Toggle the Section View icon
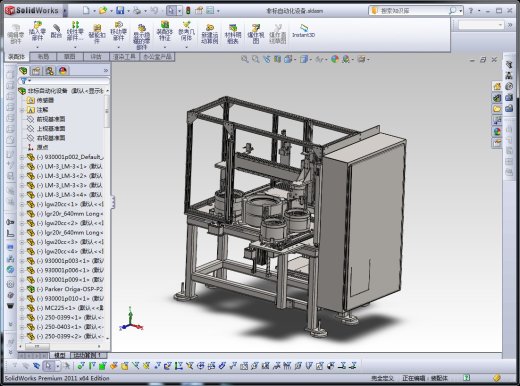520x386 pixels. 277,59
